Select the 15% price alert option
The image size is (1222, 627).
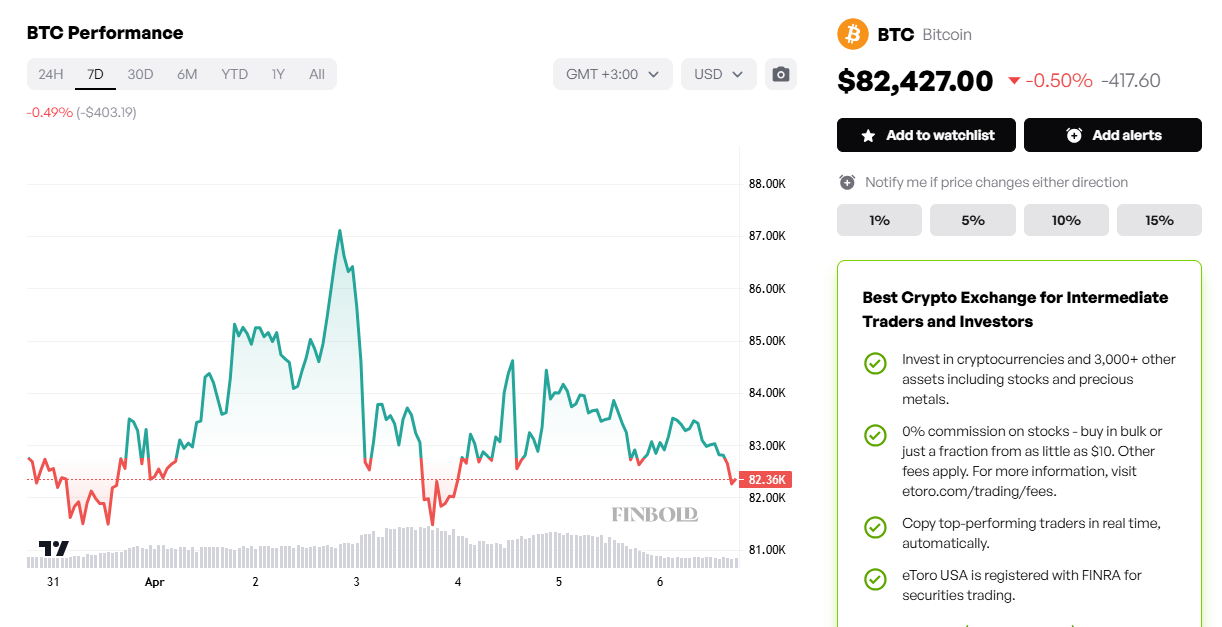click(x=1159, y=220)
